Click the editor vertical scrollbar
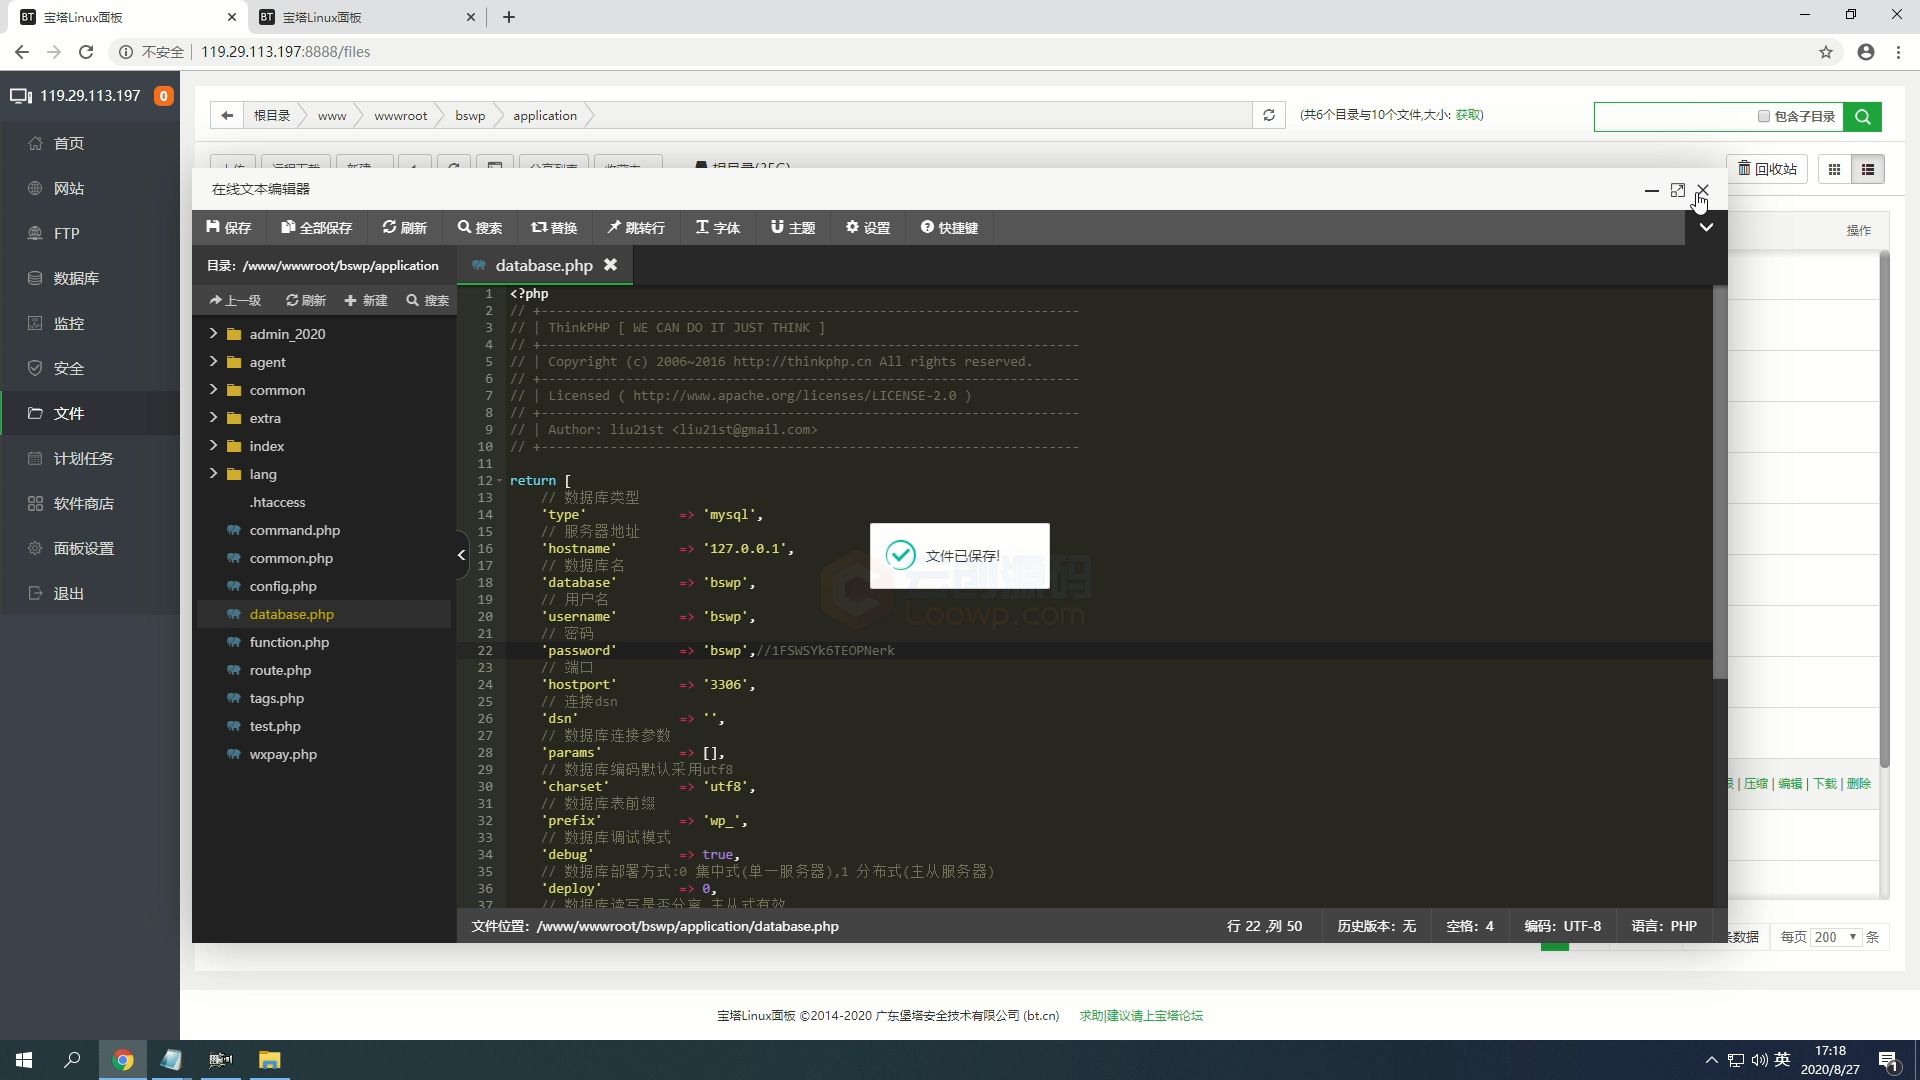The height and width of the screenshot is (1080, 1920). click(1719, 482)
